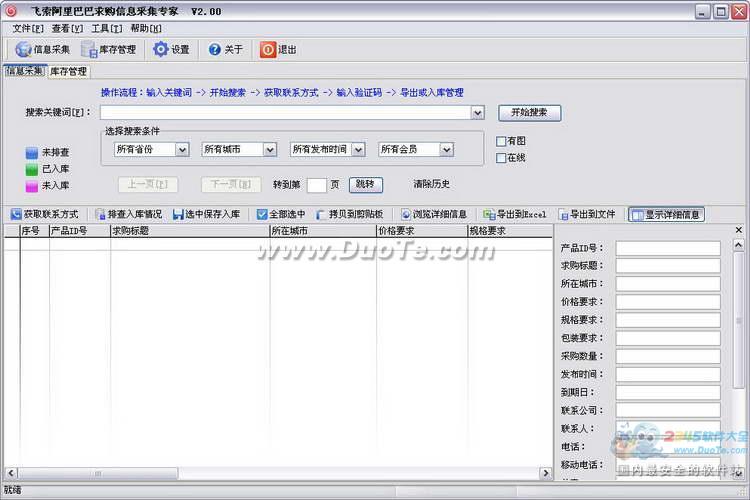Click 导出到文件 icon

[563, 214]
